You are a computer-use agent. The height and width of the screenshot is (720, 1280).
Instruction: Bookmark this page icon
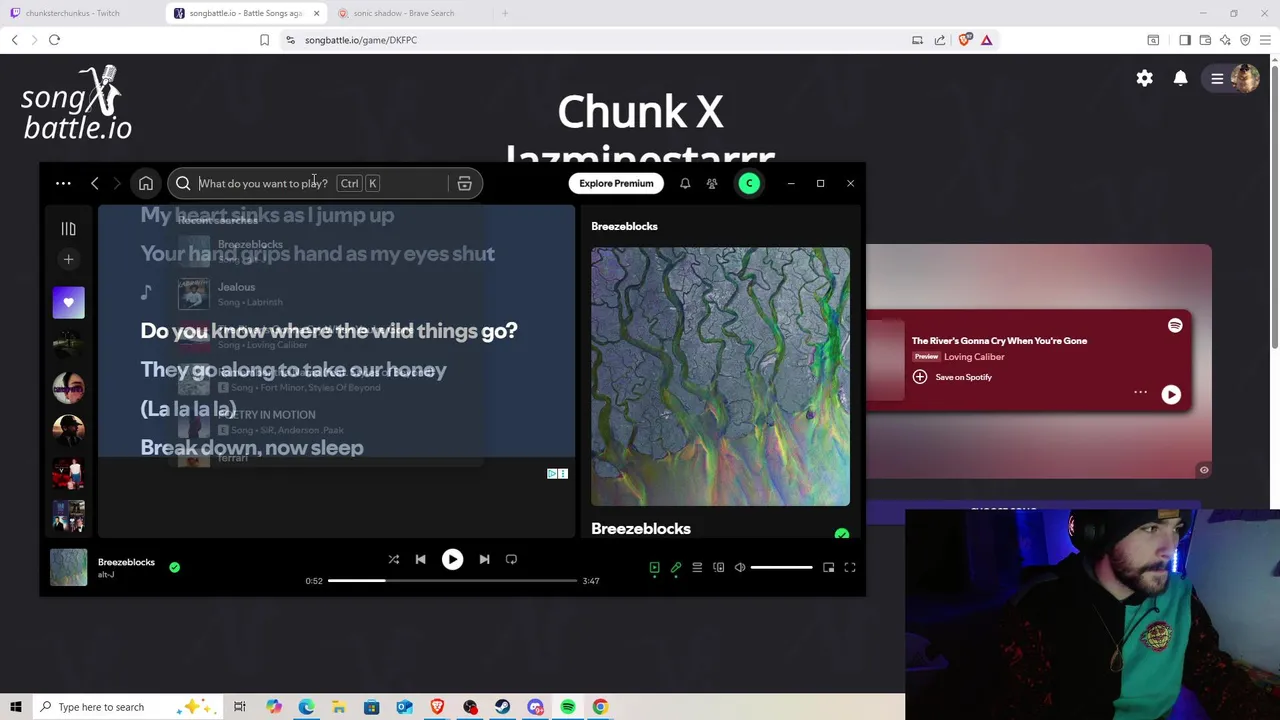[x=264, y=40]
